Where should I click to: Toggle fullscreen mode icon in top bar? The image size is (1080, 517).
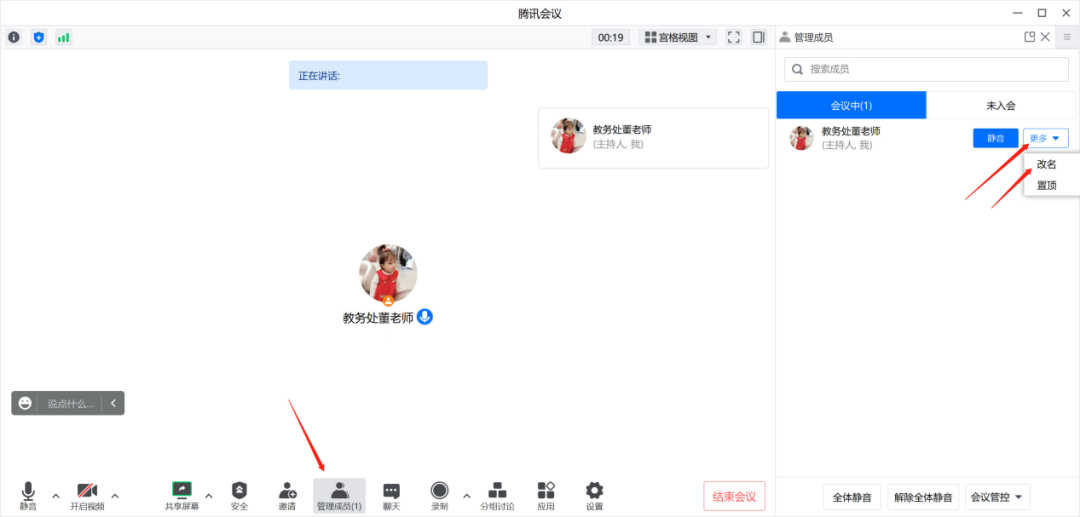click(733, 37)
